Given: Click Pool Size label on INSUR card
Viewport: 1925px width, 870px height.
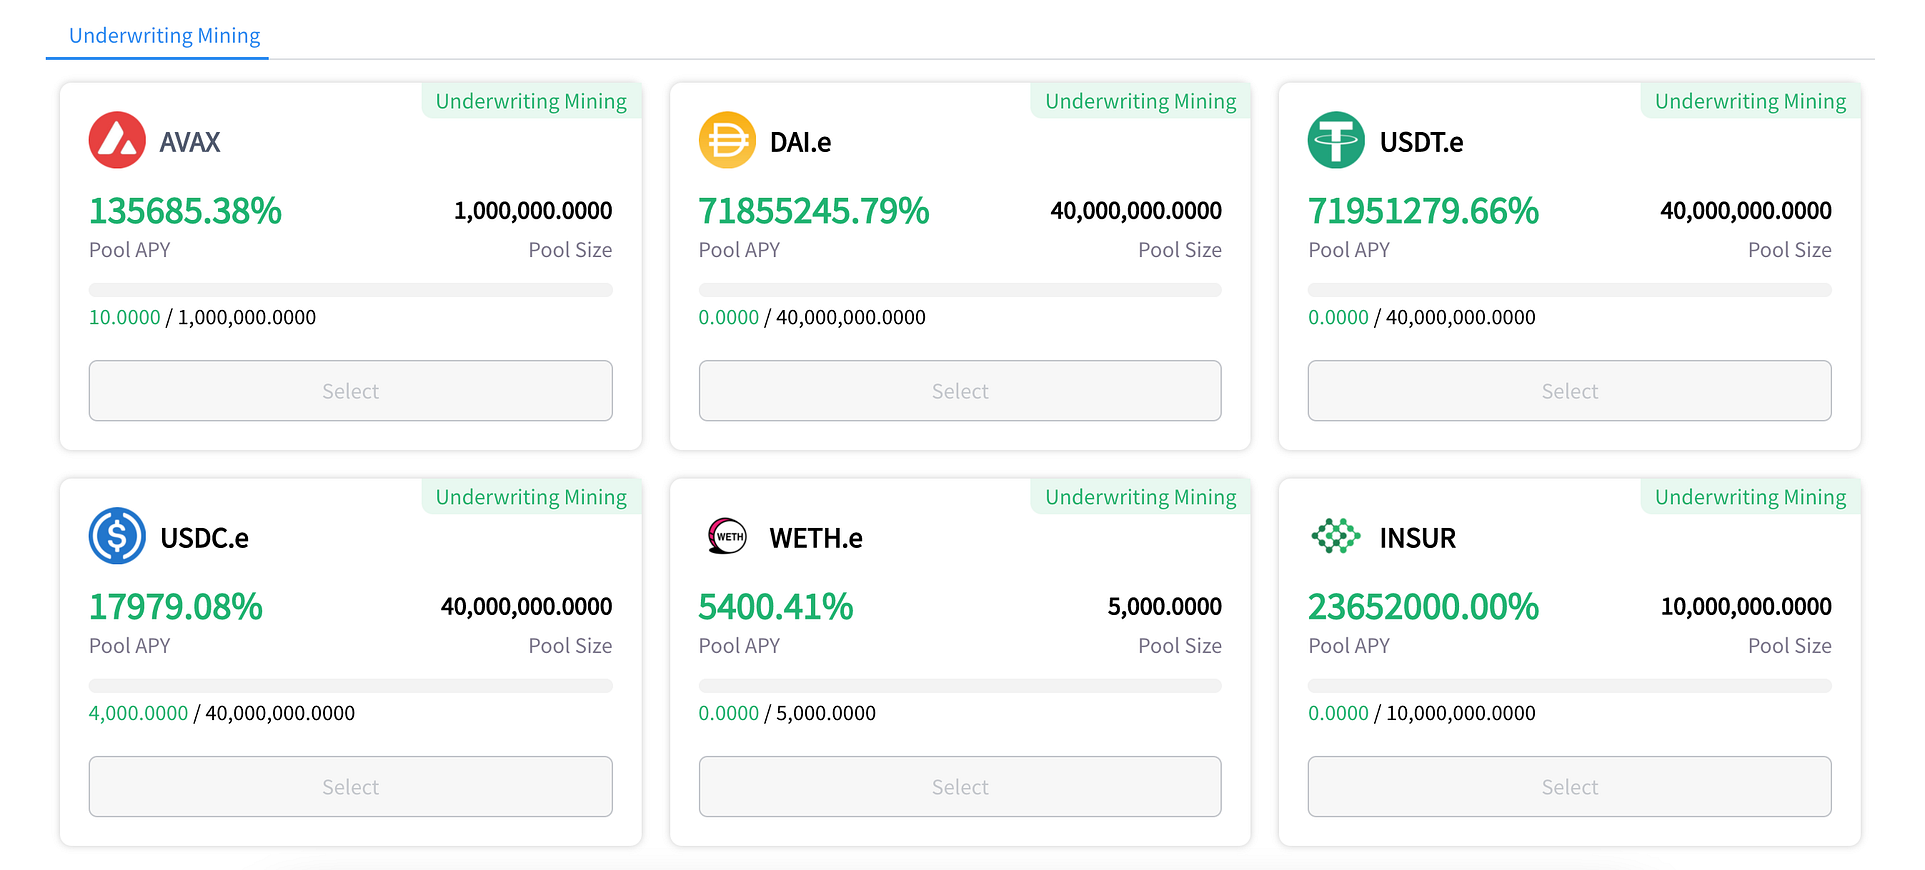Looking at the screenshot, I should click(x=1789, y=646).
